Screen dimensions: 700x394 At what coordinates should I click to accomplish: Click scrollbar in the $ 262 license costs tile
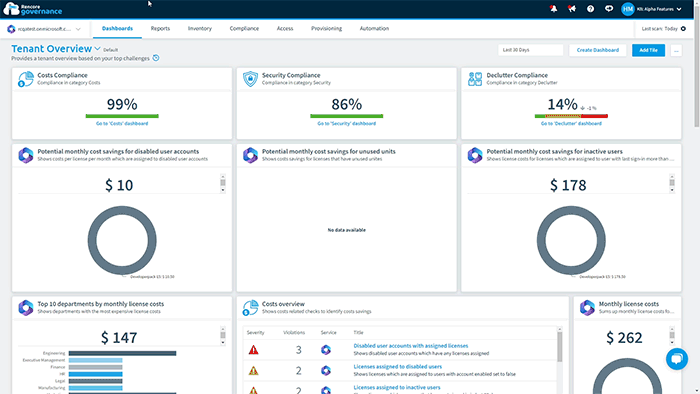[x=672, y=336]
